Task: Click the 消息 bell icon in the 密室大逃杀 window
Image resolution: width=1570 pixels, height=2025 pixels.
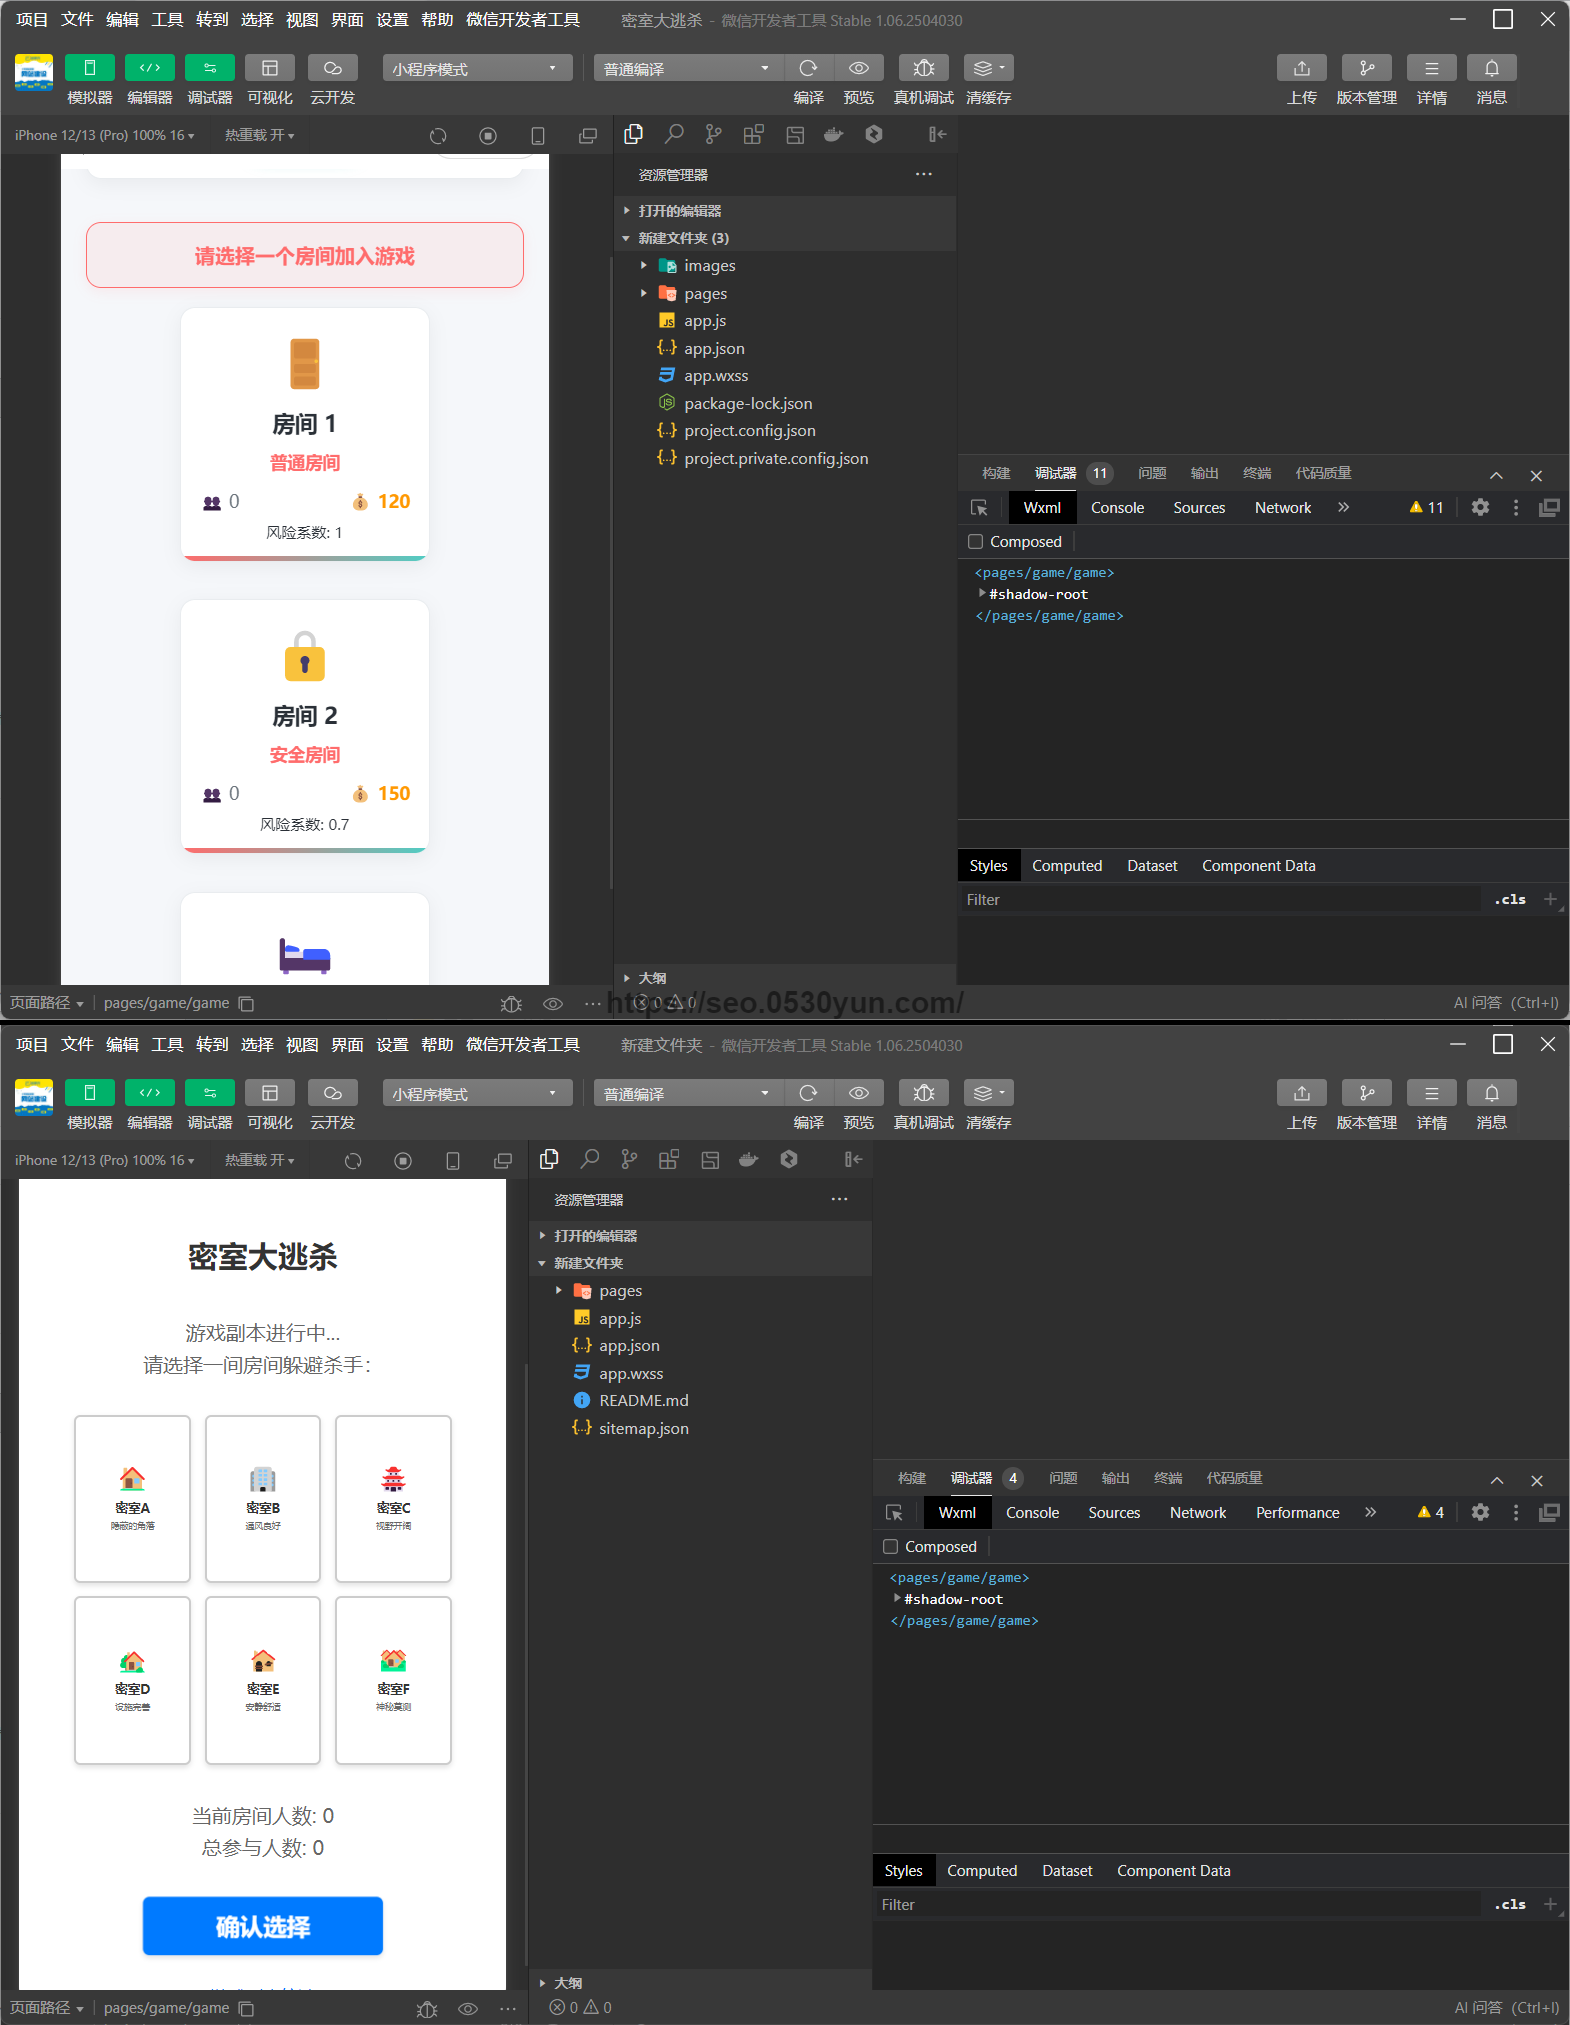Action: [x=1491, y=68]
